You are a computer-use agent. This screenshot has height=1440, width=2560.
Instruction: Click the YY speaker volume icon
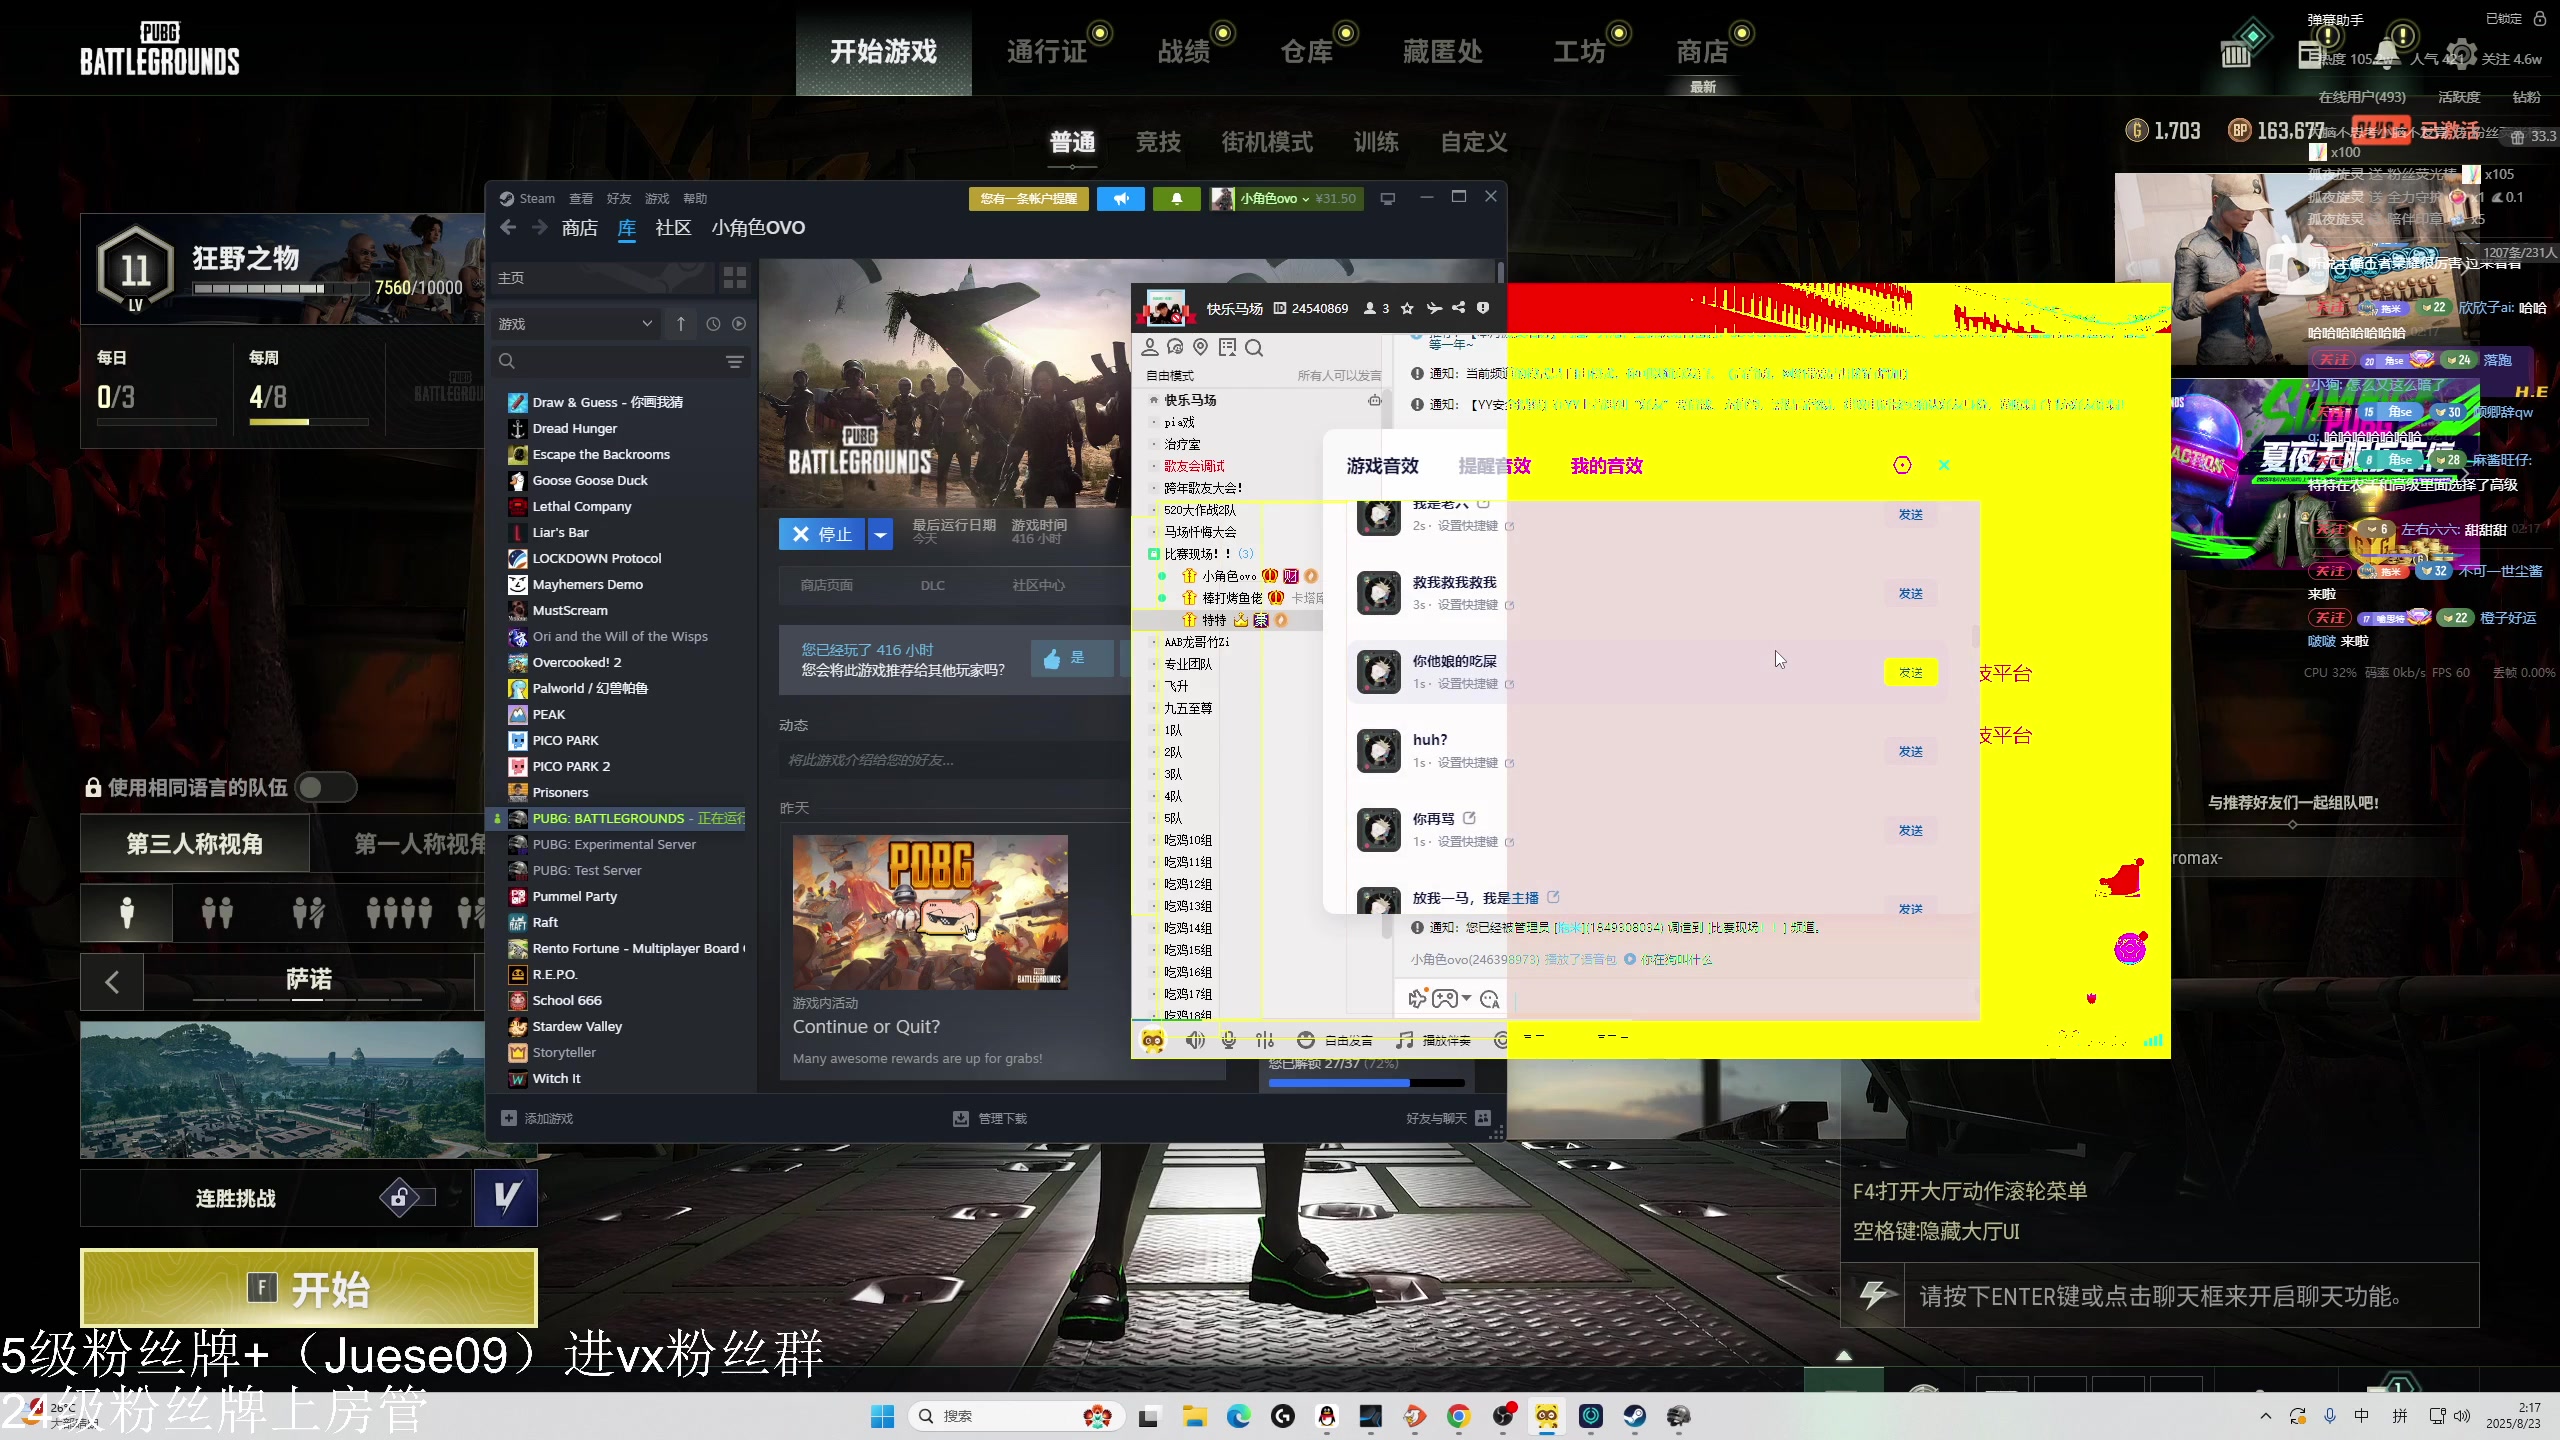[1195, 1040]
